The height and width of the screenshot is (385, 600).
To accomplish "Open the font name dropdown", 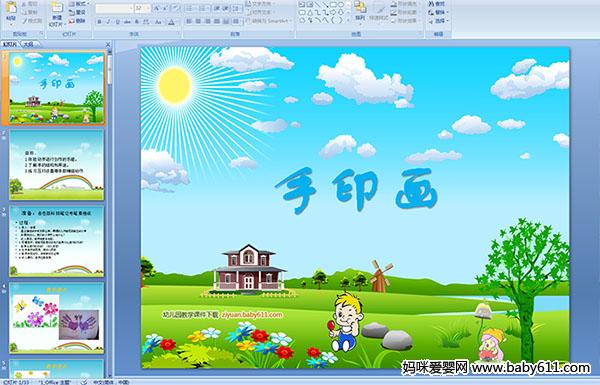I will click(x=131, y=8).
